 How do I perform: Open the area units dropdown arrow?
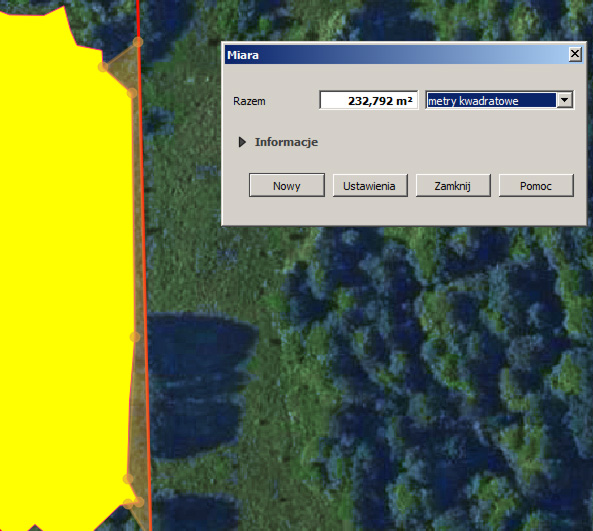(565, 100)
